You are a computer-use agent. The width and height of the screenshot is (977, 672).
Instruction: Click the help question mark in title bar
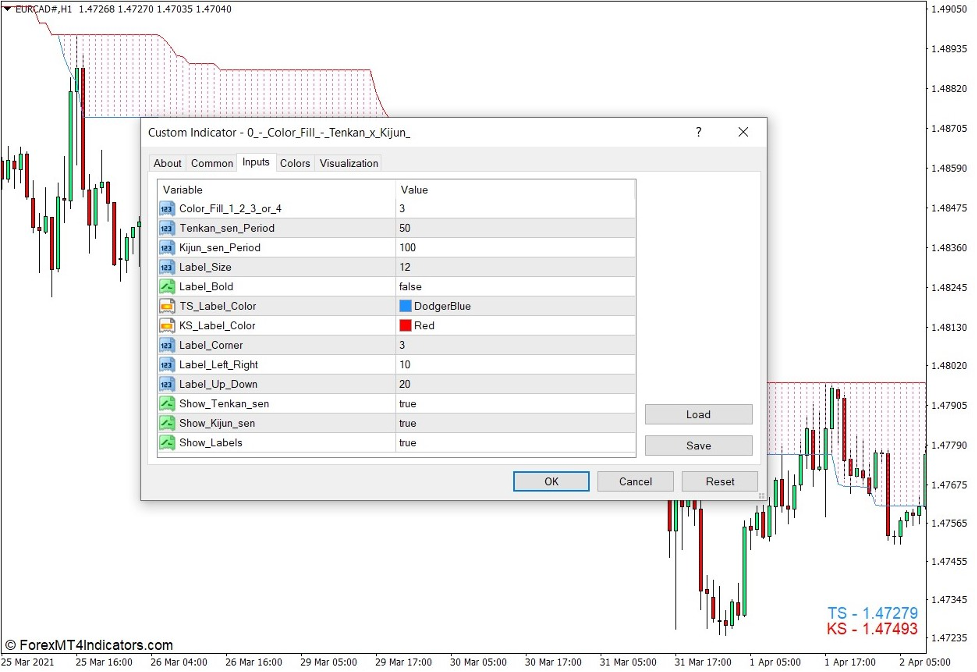pyautogui.click(x=698, y=132)
